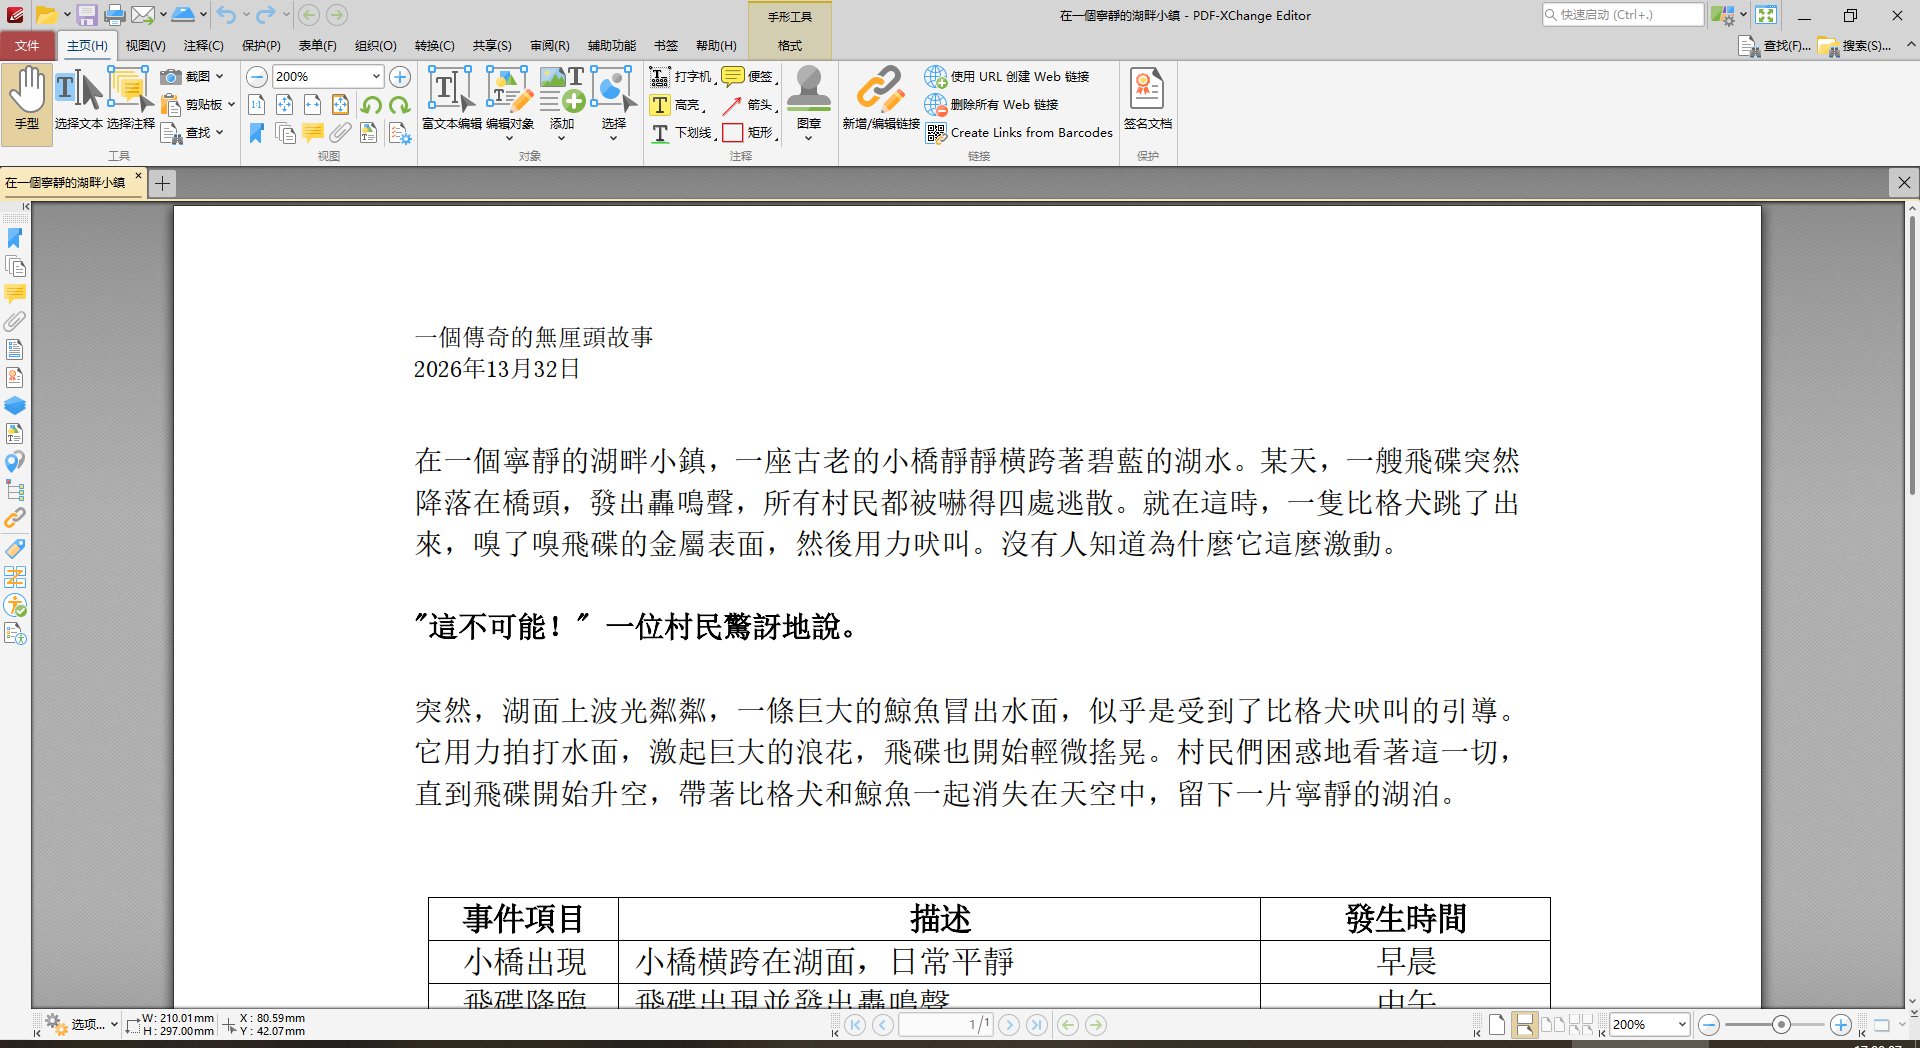Switch to the 视图(V) ribbon tab
This screenshot has width=1920, height=1048.
tap(146, 45)
